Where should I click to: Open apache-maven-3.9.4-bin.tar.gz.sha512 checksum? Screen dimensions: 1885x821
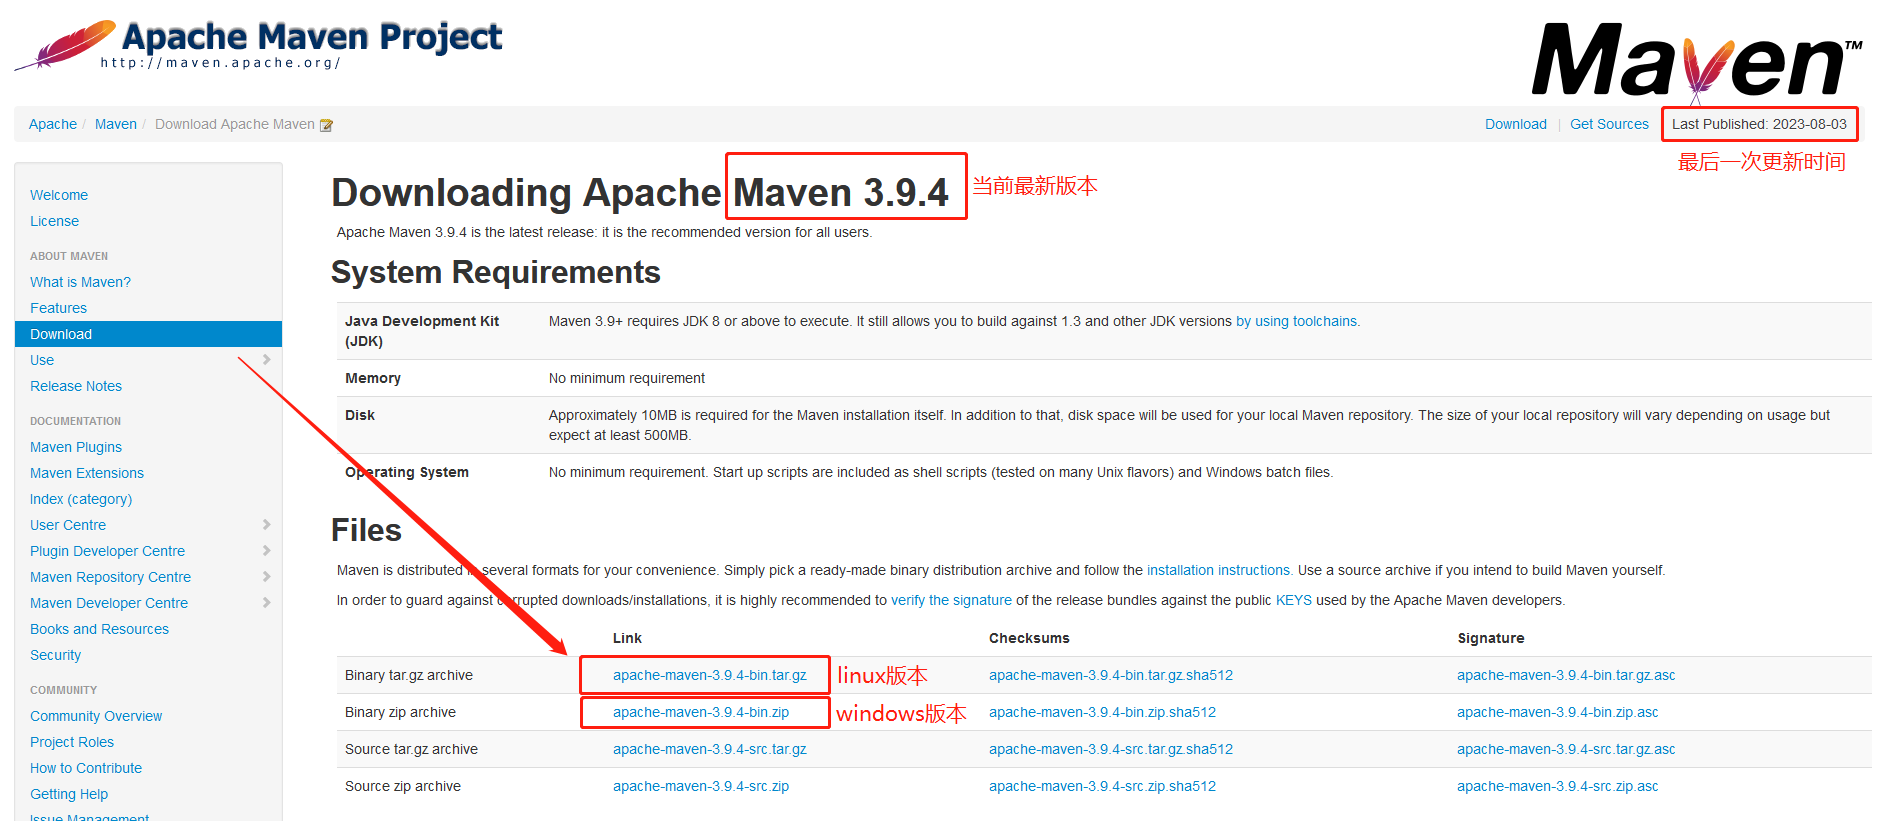(1111, 675)
